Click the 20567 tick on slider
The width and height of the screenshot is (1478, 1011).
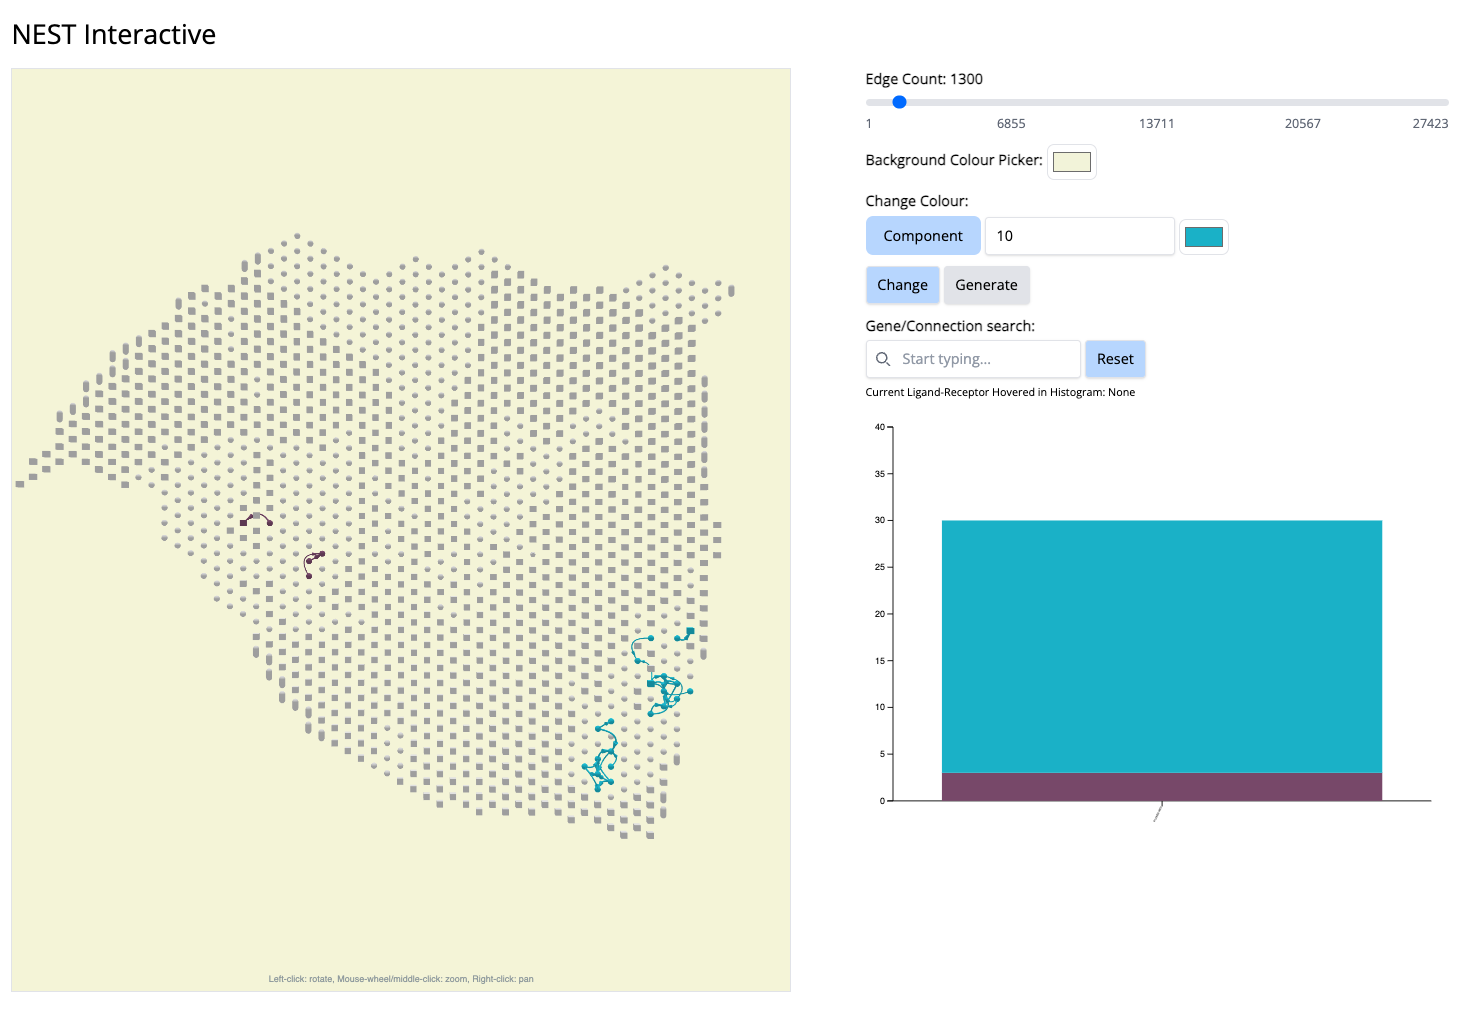(1302, 124)
